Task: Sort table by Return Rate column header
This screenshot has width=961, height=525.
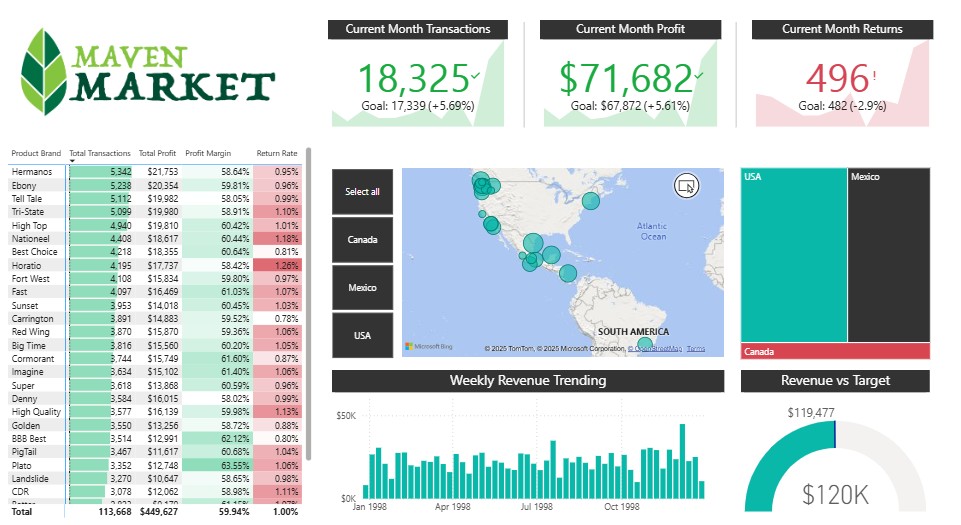Action: (276, 153)
